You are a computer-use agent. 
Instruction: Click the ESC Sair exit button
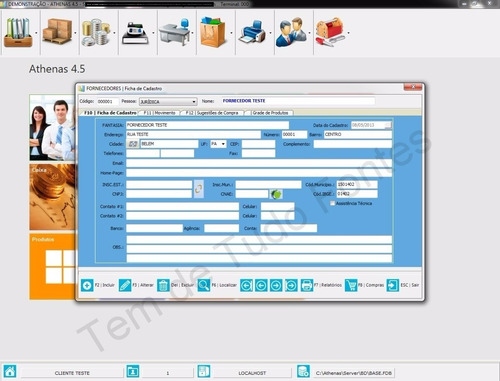[x=403, y=285]
